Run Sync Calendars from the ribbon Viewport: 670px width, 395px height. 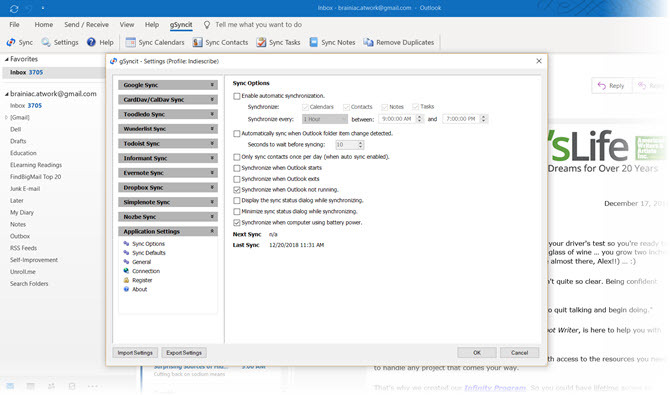155,42
